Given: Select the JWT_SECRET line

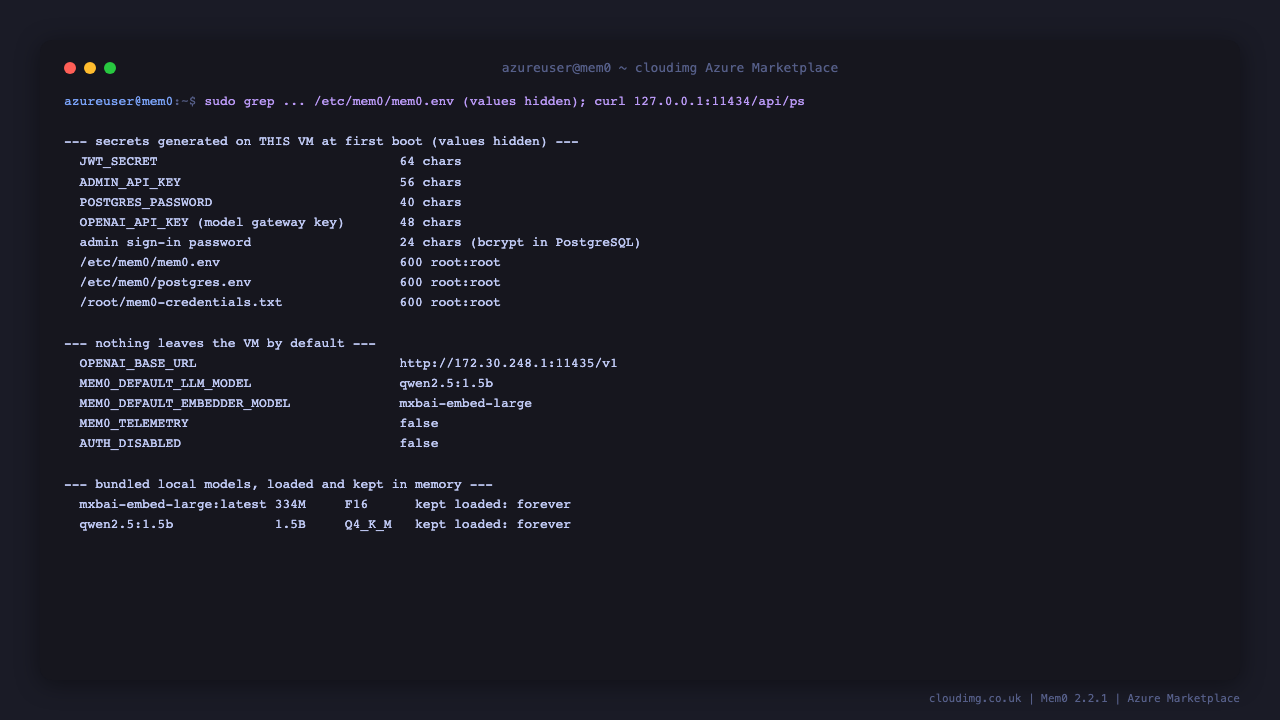Looking at the screenshot, I should pyautogui.click(x=271, y=161).
